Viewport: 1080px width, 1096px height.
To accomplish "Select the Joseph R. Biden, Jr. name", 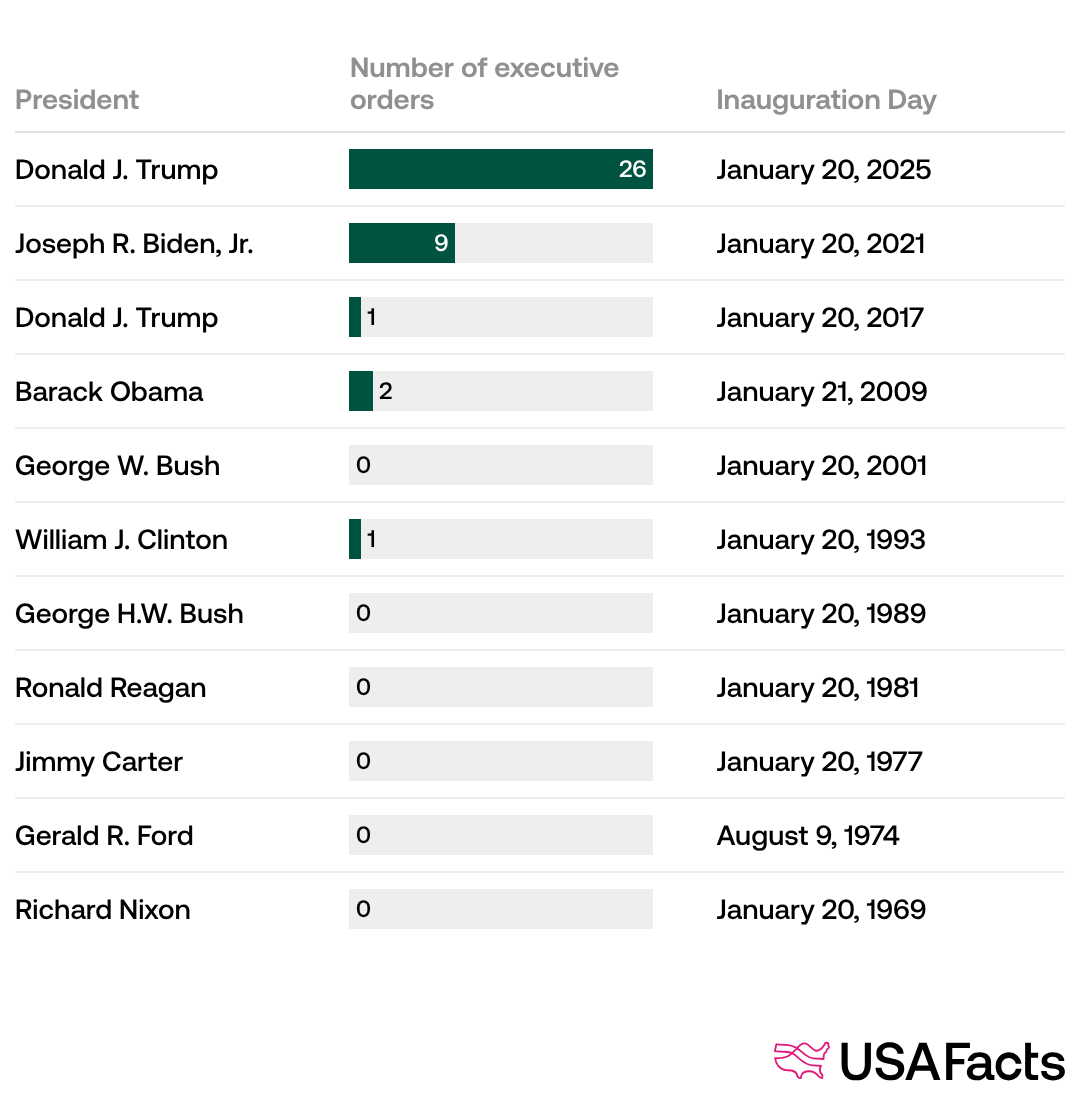I will (134, 244).
